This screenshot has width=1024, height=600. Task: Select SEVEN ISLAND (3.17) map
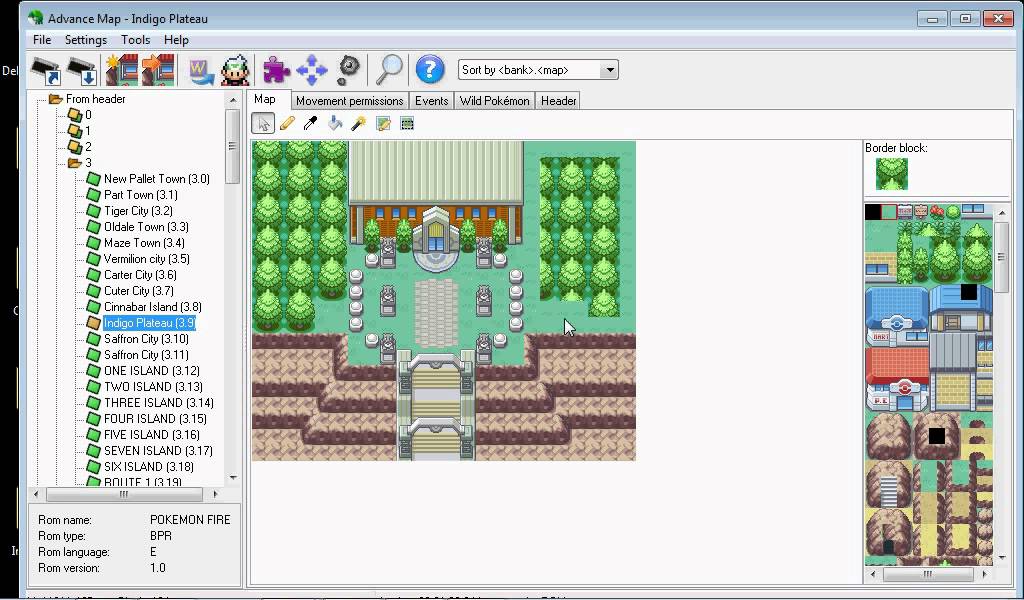click(x=158, y=450)
